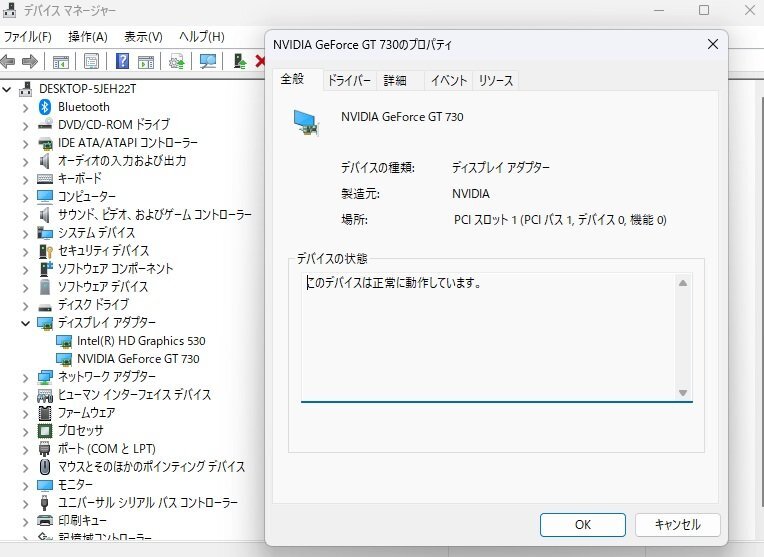Close the GT 730 properties dialog
Screen dimensions: 764x557
coord(713,44)
